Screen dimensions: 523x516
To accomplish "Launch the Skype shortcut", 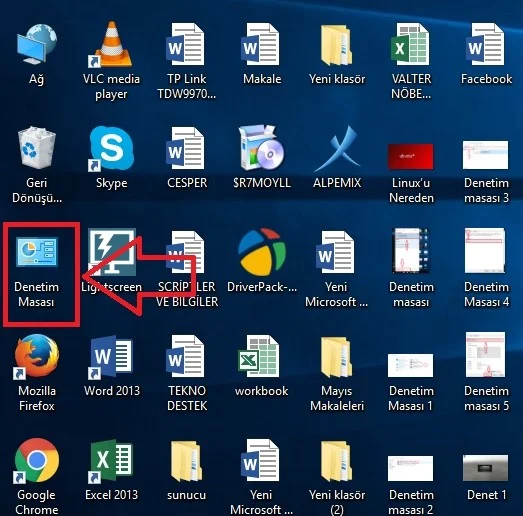I will pyautogui.click(x=111, y=149).
